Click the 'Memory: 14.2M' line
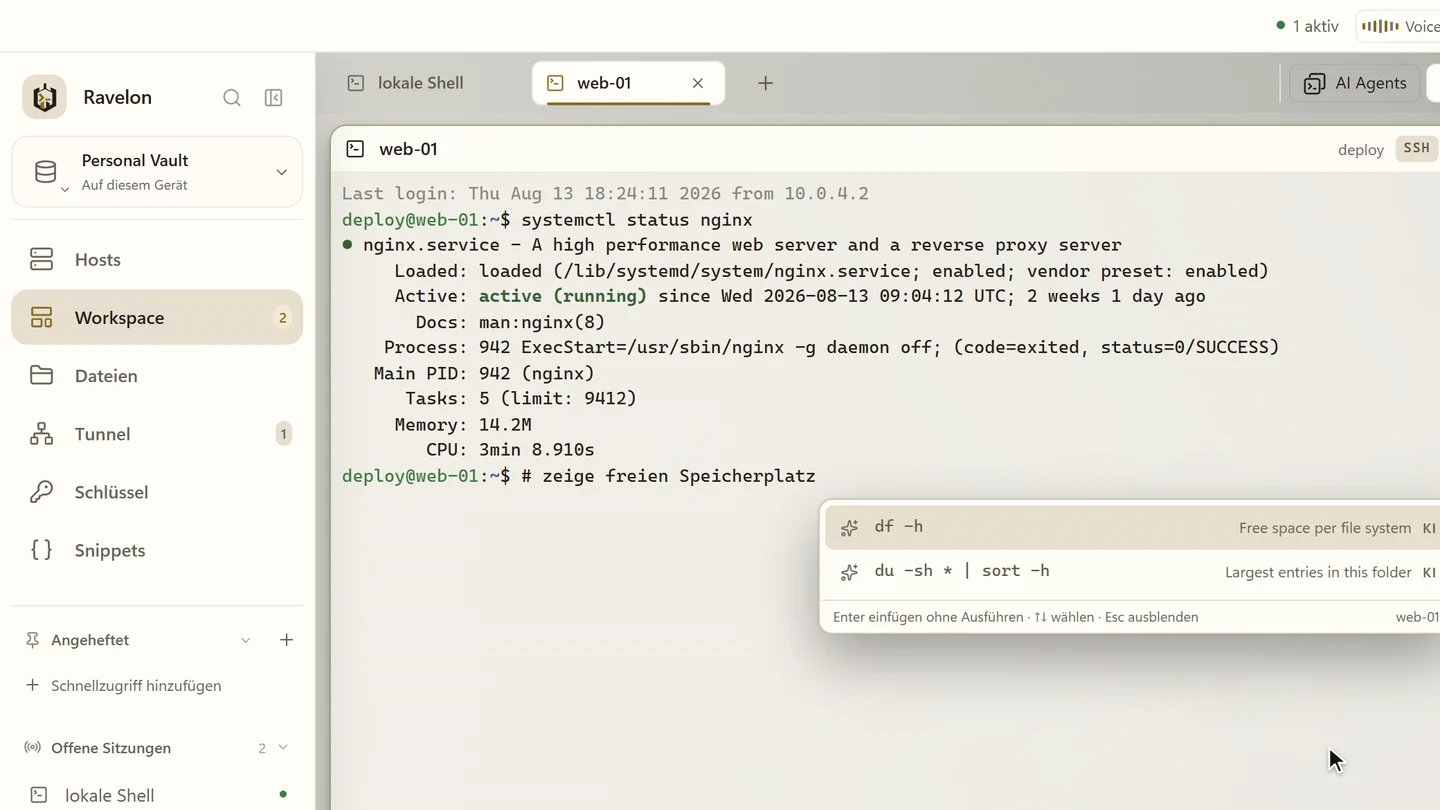 tap(463, 424)
